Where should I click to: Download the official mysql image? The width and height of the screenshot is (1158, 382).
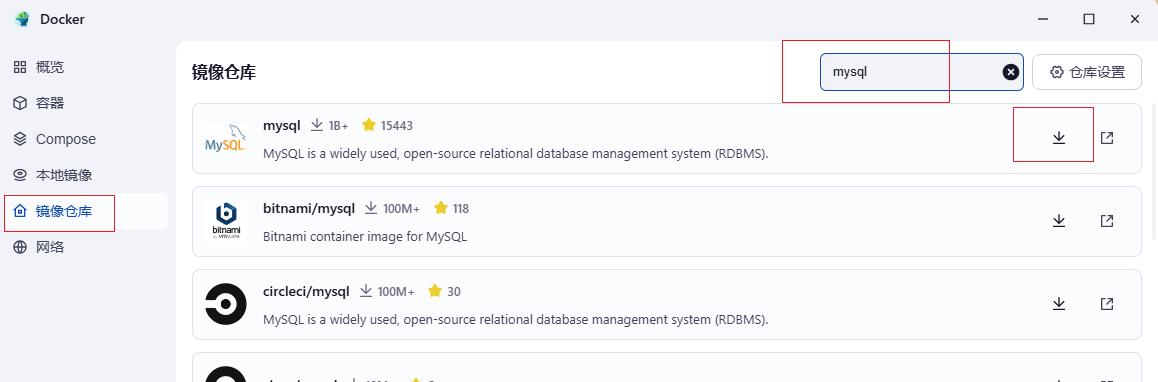pyautogui.click(x=1058, y=137)
